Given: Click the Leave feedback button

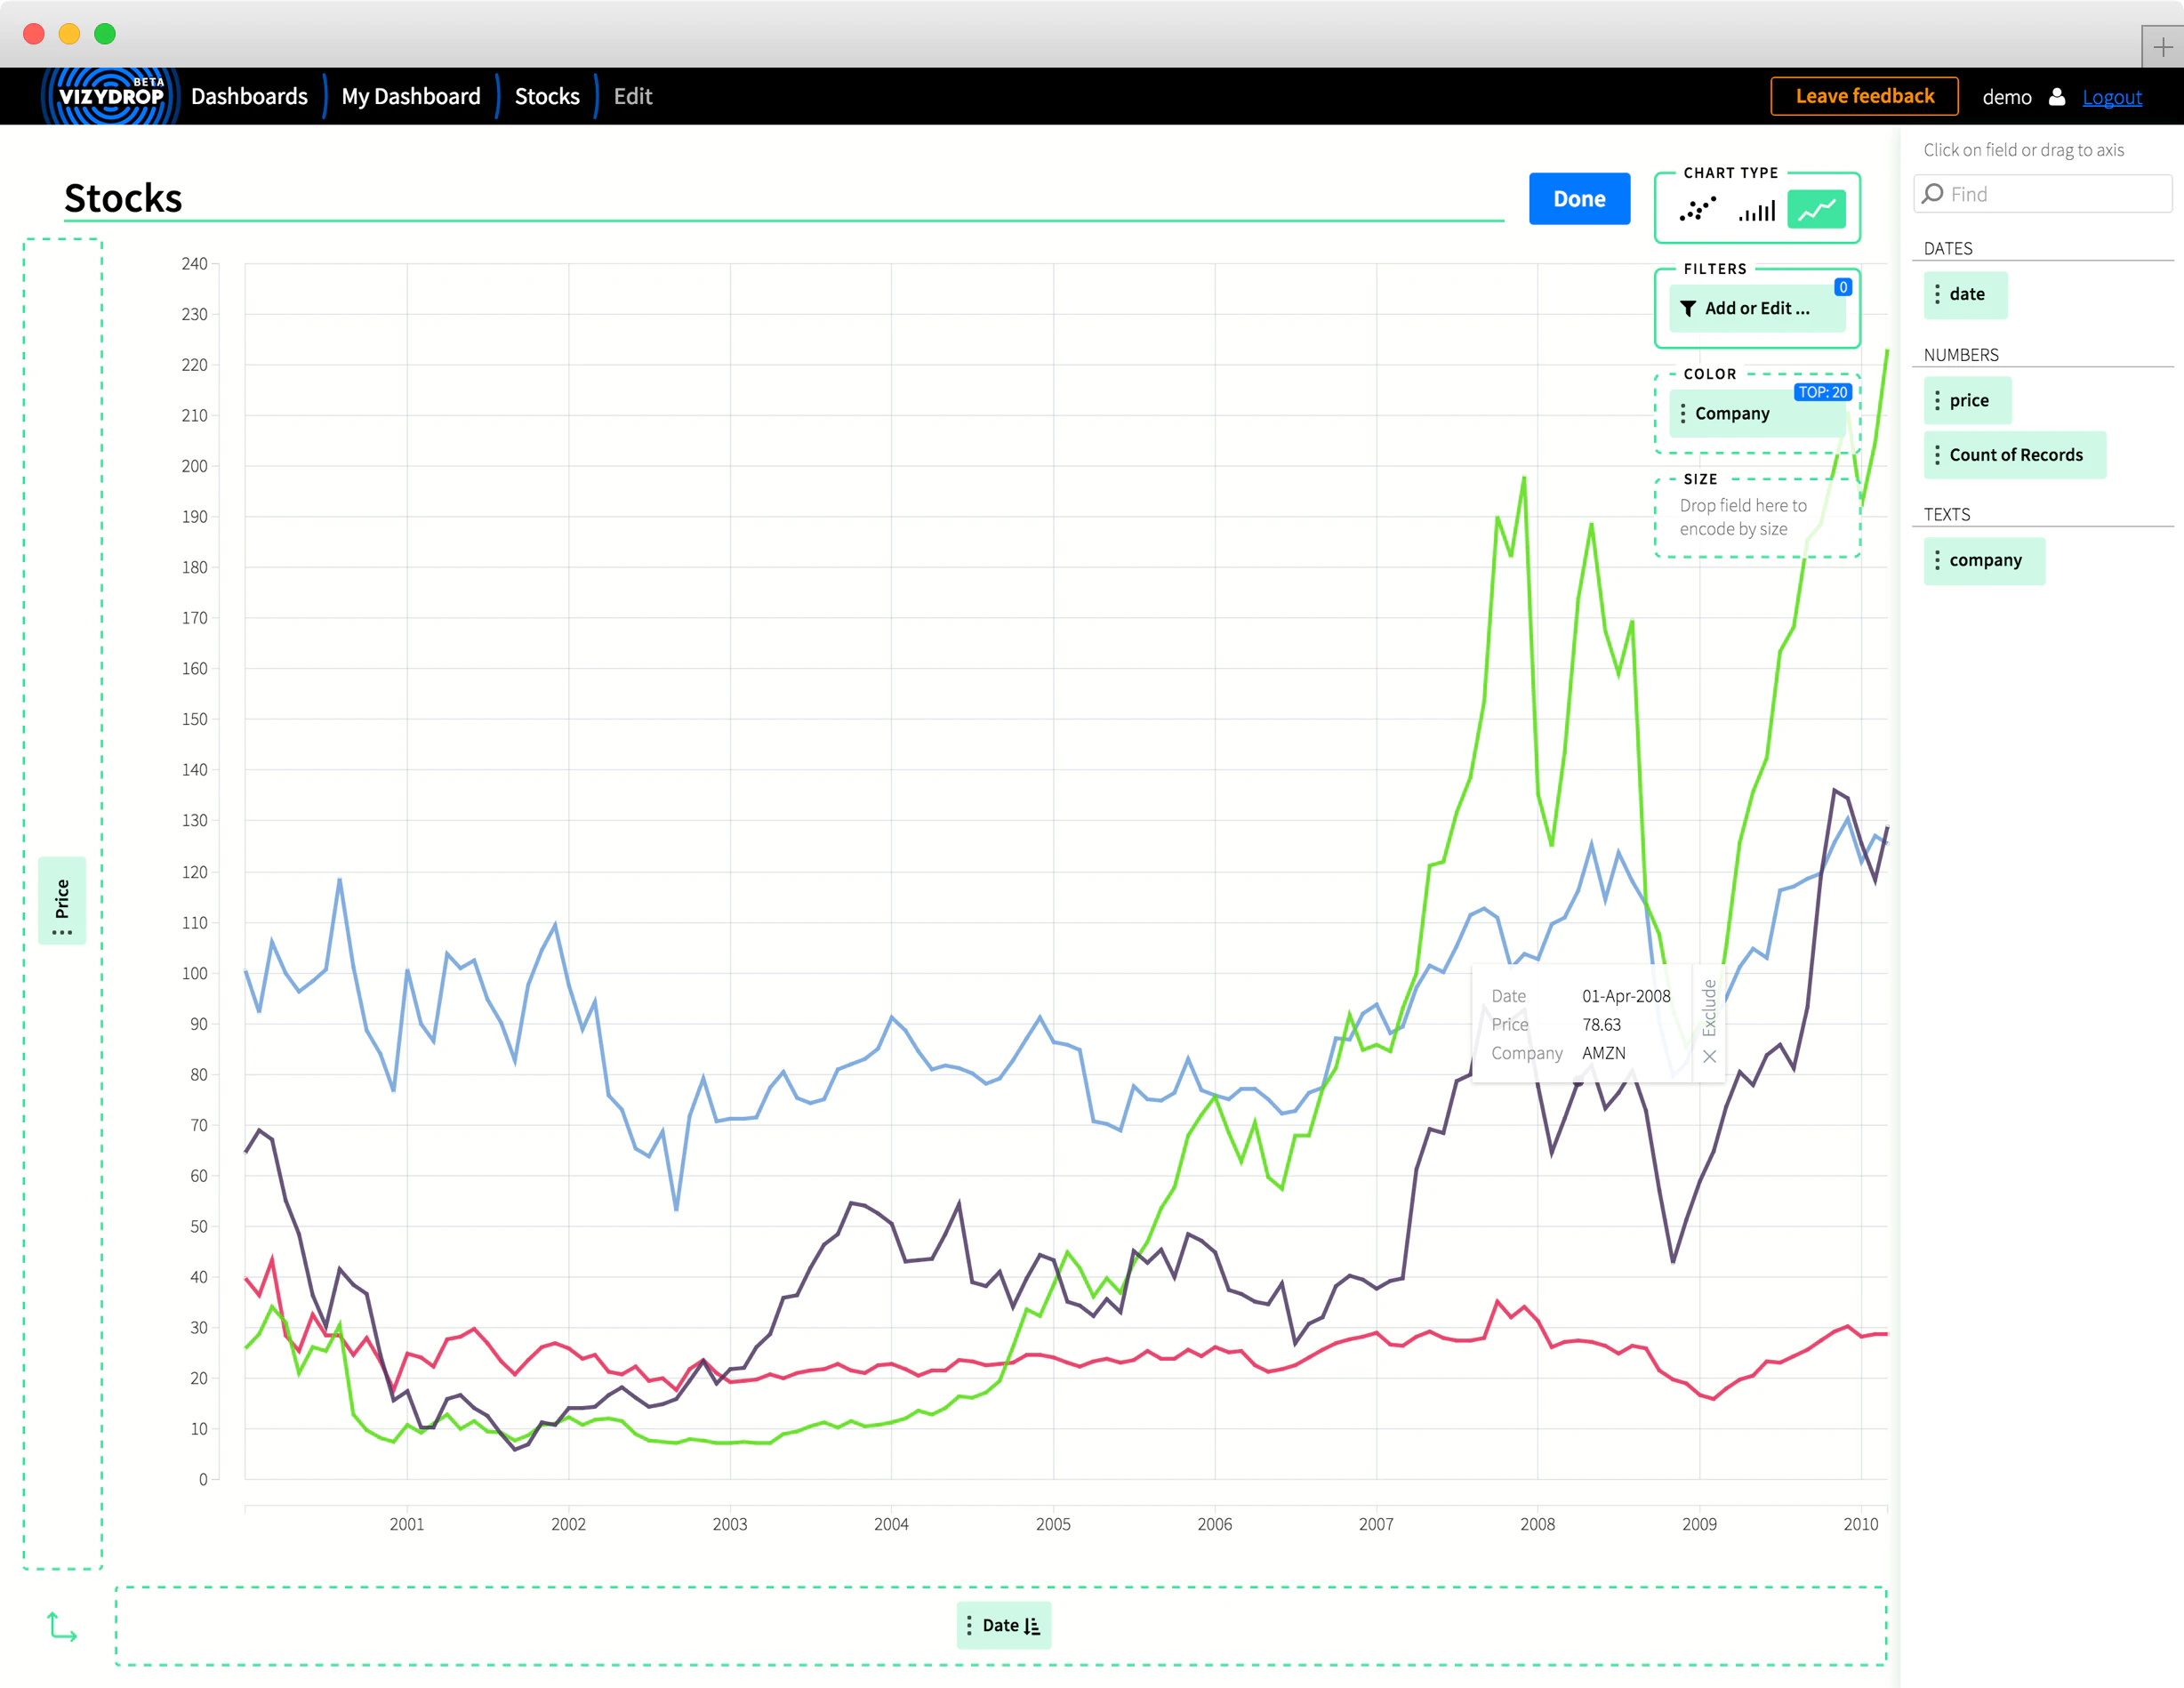Looking at the screenshot, I should 1864,97.
